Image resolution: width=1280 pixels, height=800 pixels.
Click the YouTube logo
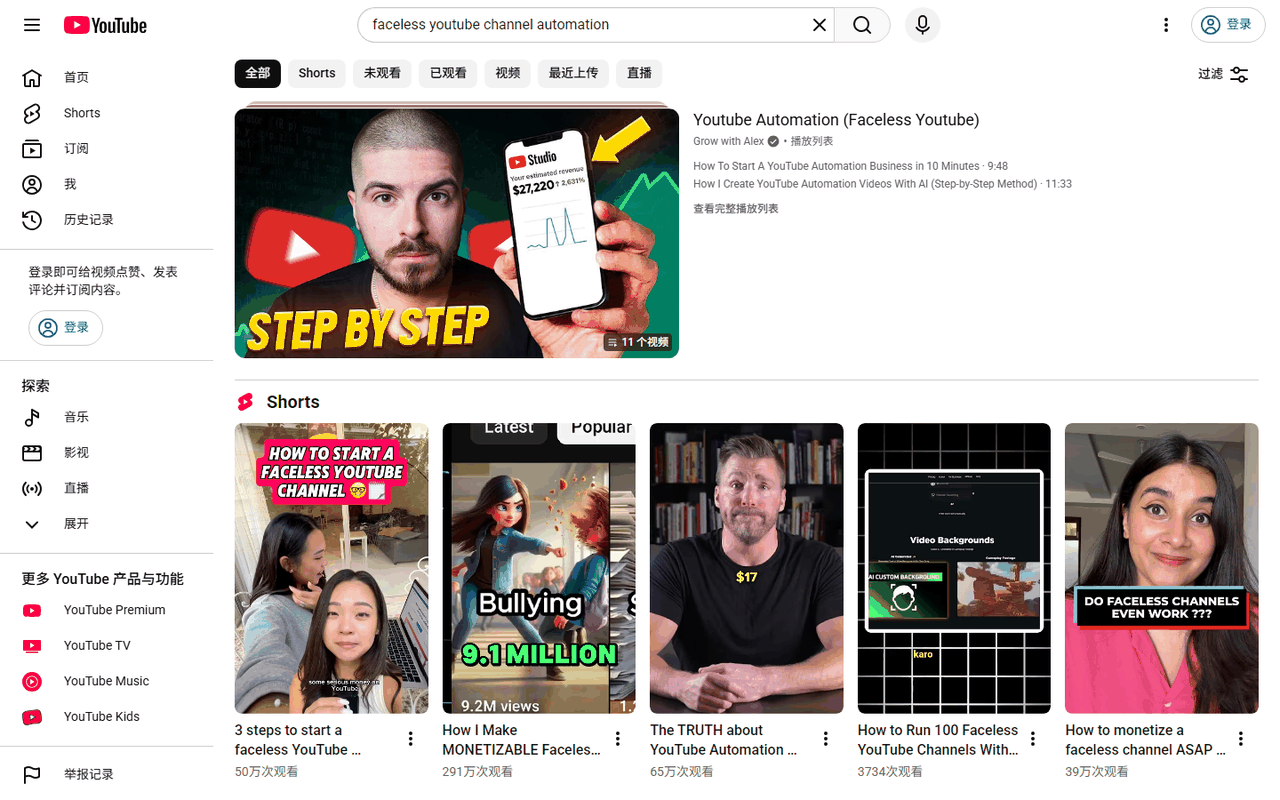pyautogui.click(x=105, y=25)
